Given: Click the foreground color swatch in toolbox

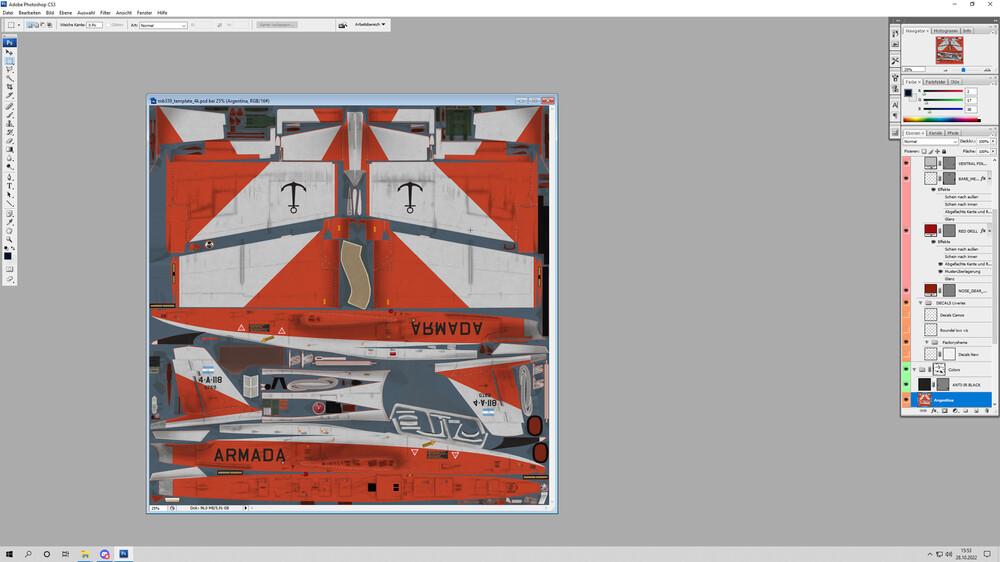Looking at the screenshot, I should (x=7, y=255).
